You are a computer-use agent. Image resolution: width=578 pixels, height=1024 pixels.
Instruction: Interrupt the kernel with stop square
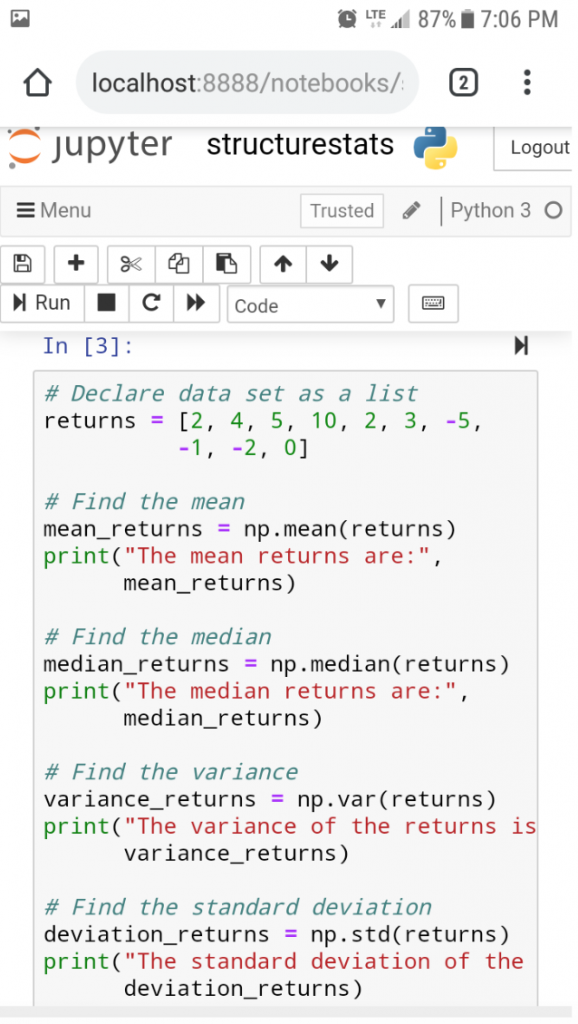(x=106, y=303)
